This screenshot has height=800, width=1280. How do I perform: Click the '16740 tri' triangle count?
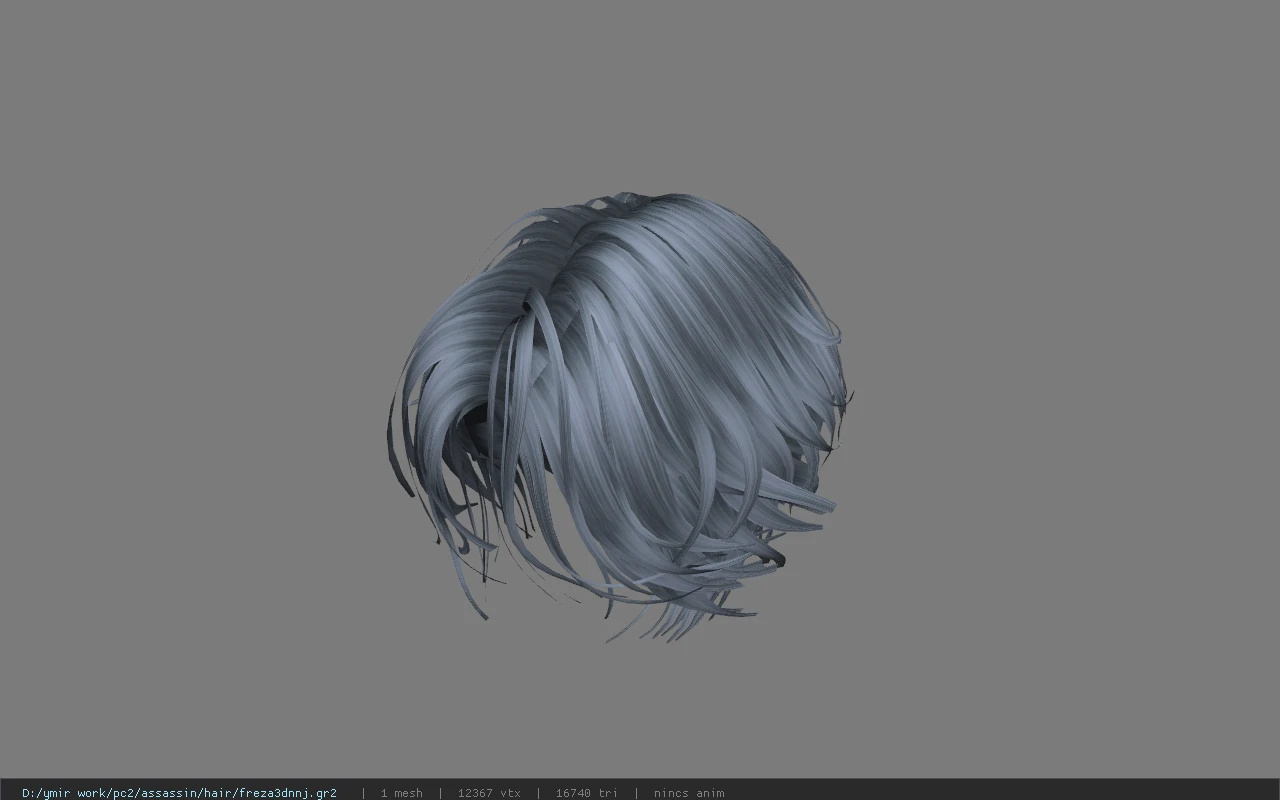click(x=586, y=793)
